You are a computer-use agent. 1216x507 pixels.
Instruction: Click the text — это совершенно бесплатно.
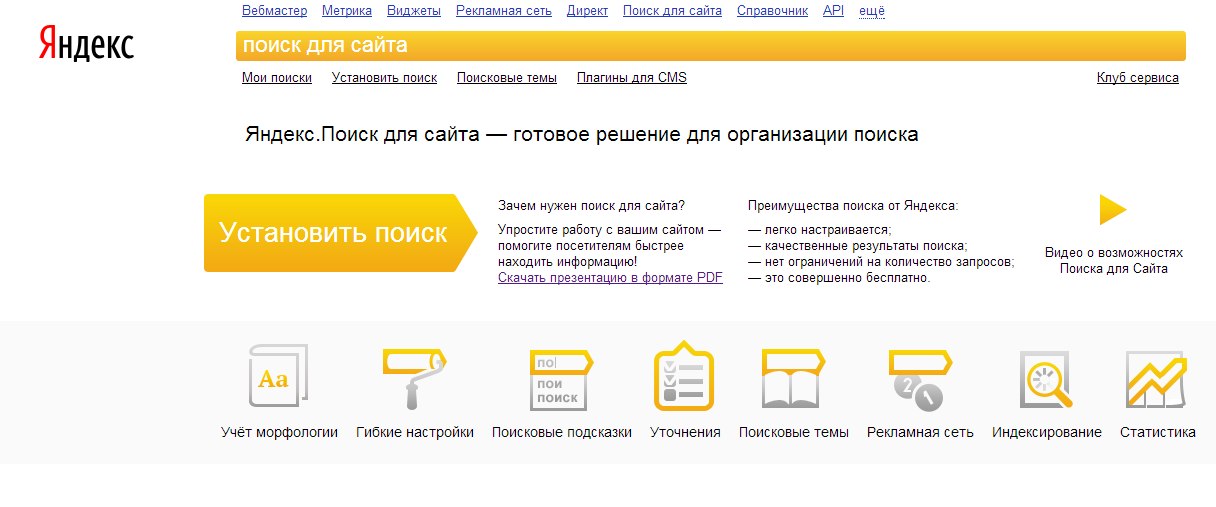point(839,278)
